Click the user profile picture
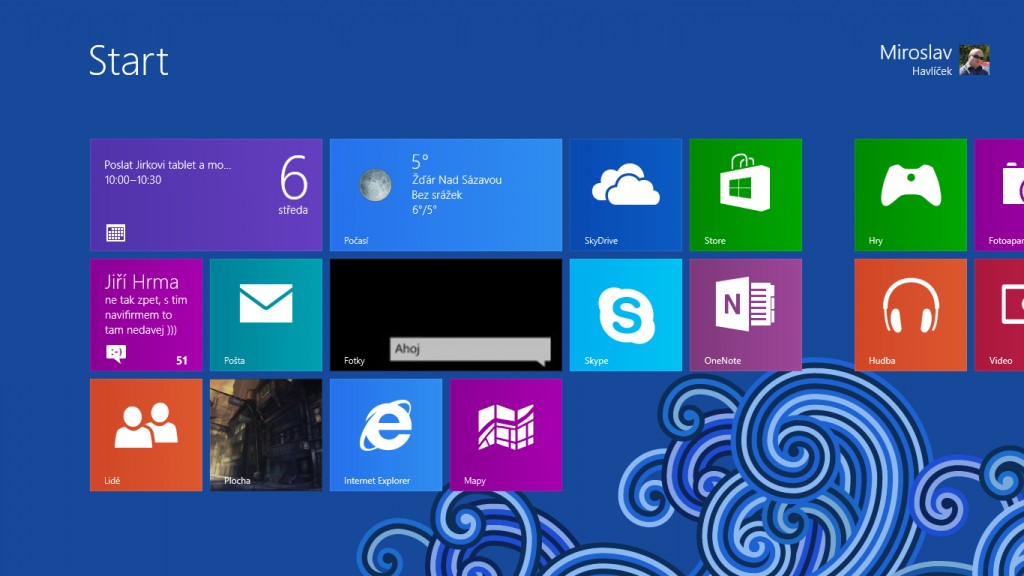 974,60
